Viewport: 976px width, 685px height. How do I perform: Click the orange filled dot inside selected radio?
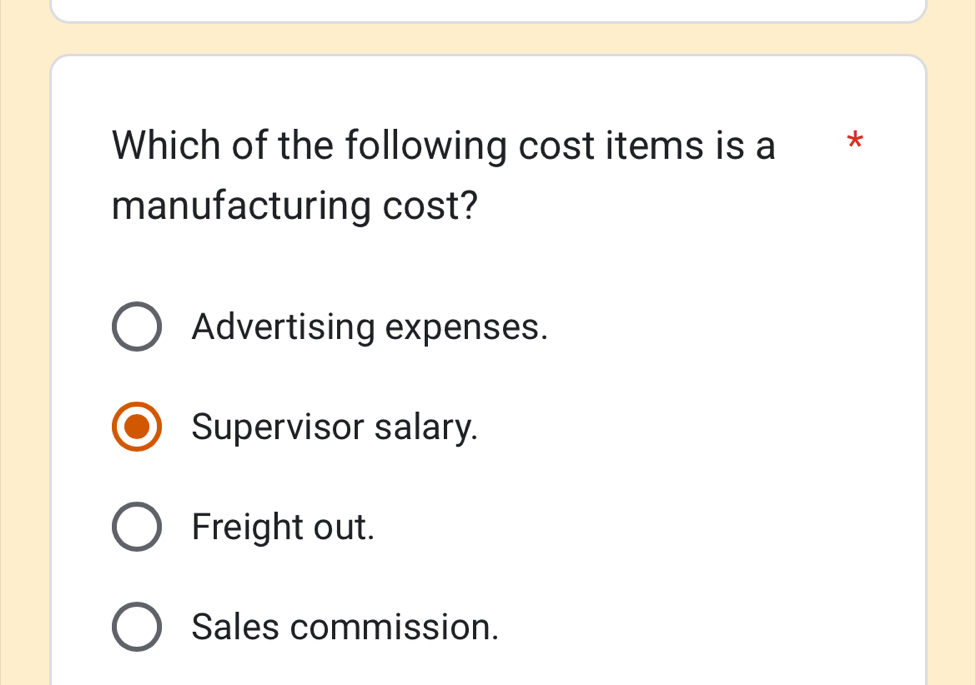pos(136,427)
